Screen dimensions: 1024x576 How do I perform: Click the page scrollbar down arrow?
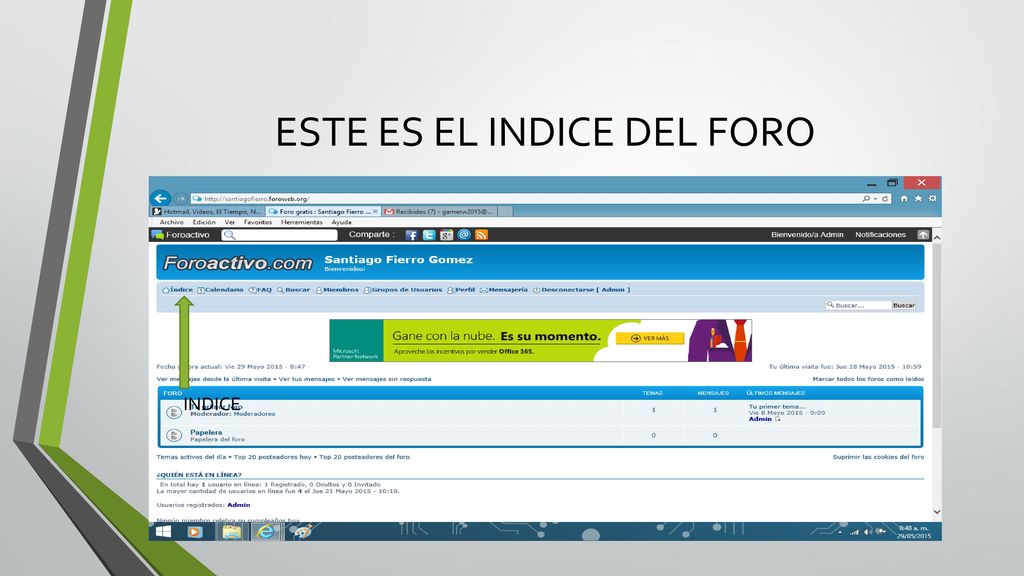[x=936, y=512]
